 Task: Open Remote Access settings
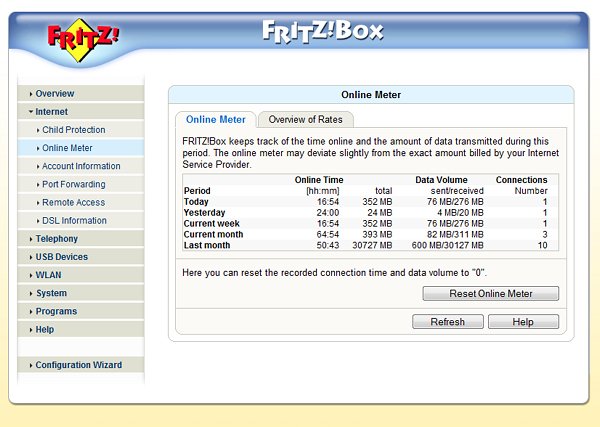coord(73,202)
